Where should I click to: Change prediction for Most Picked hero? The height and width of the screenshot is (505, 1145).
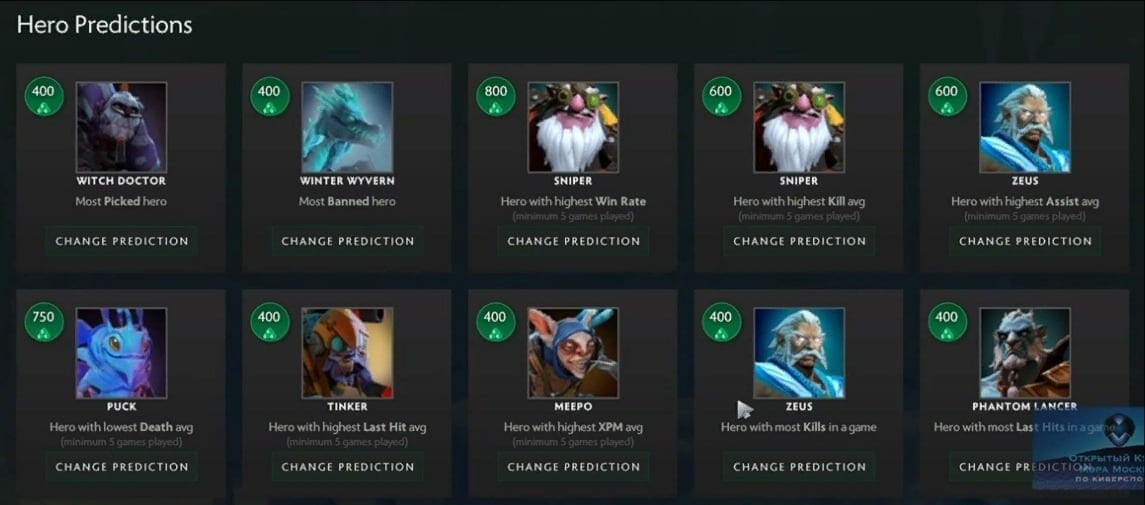coord(122,241)
